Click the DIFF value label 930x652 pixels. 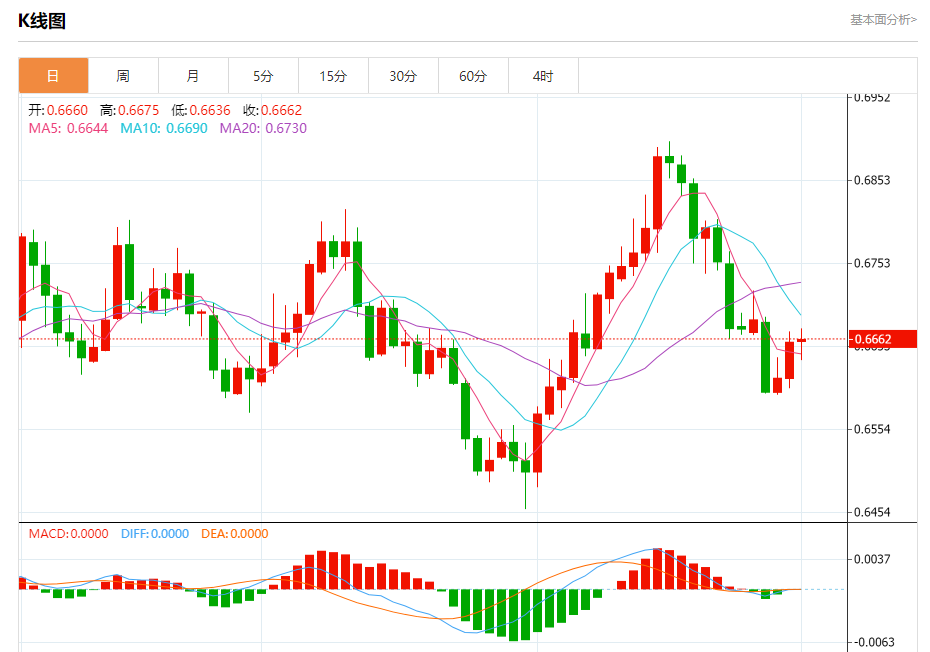154,534
